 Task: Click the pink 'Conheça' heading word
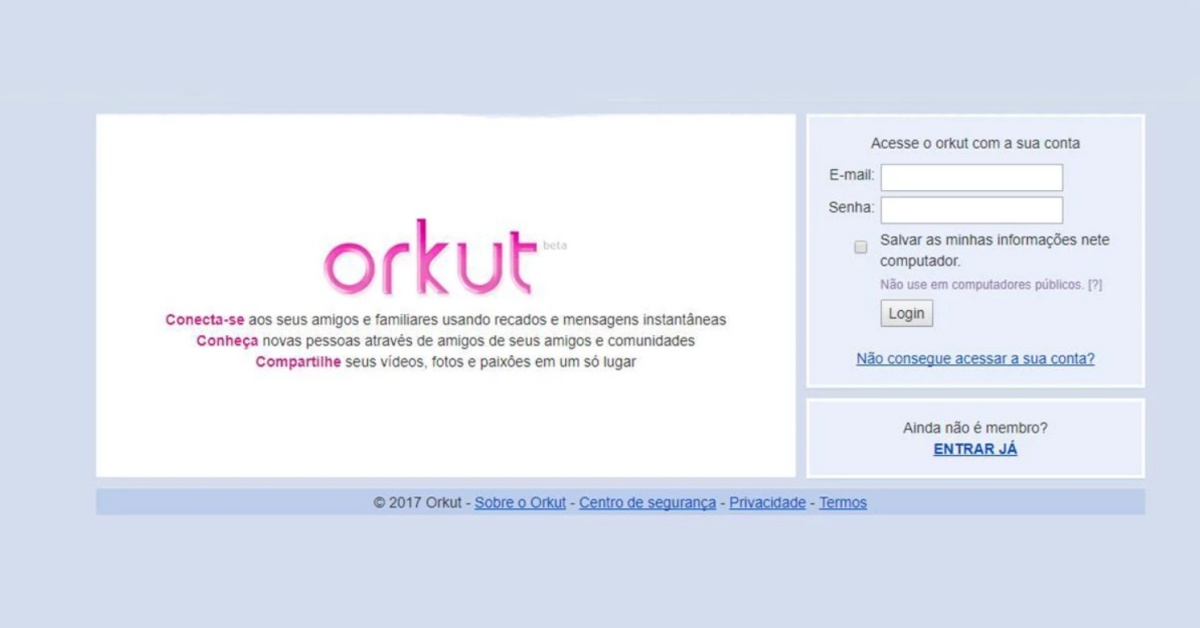tap(227, 341)
